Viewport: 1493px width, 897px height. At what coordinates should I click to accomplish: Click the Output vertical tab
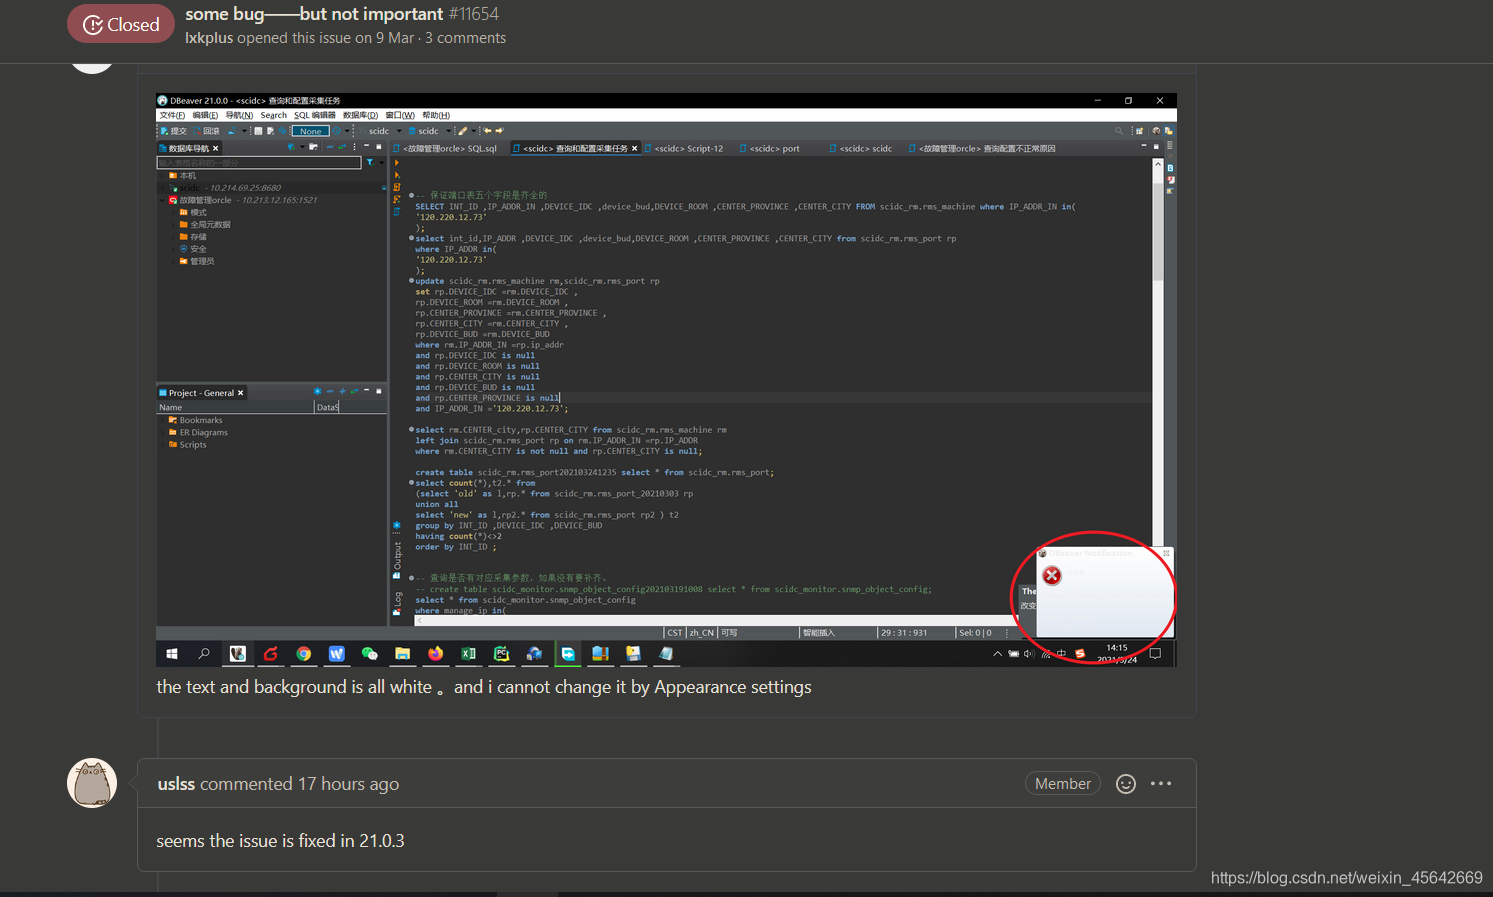click(397, 560)
